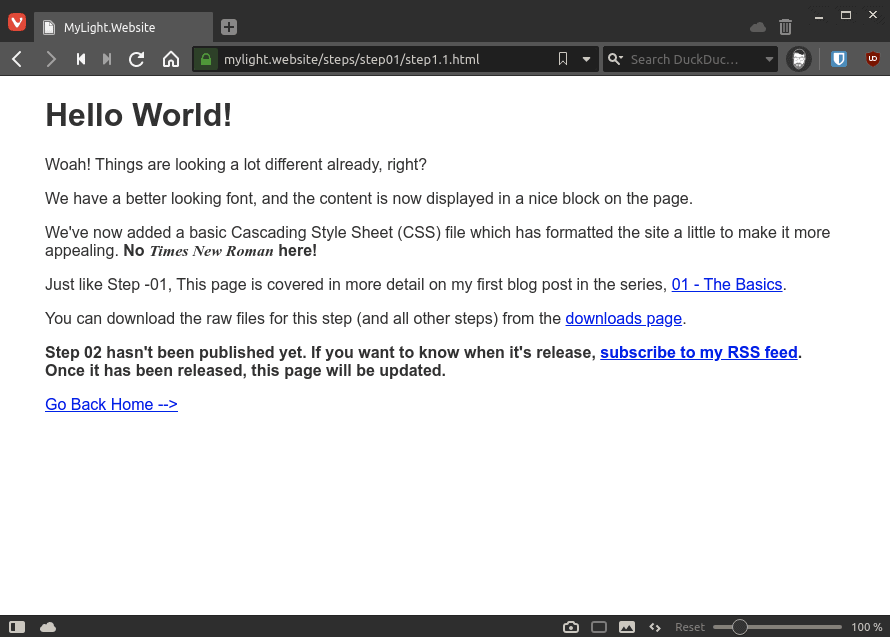Select the MyLight.Website tab
This screenshot has height=637, width=890.
[120, 27]
